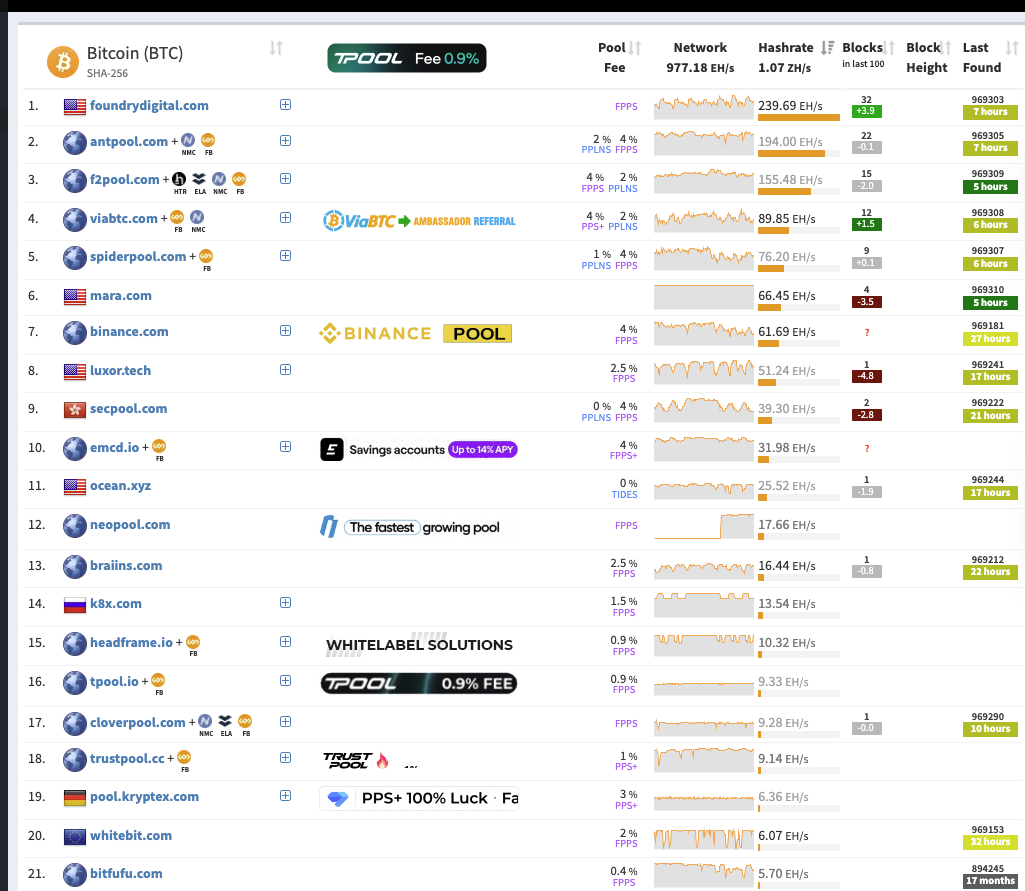
Task: Open the neopool.com pool link
Action: [x=130, y=524]
